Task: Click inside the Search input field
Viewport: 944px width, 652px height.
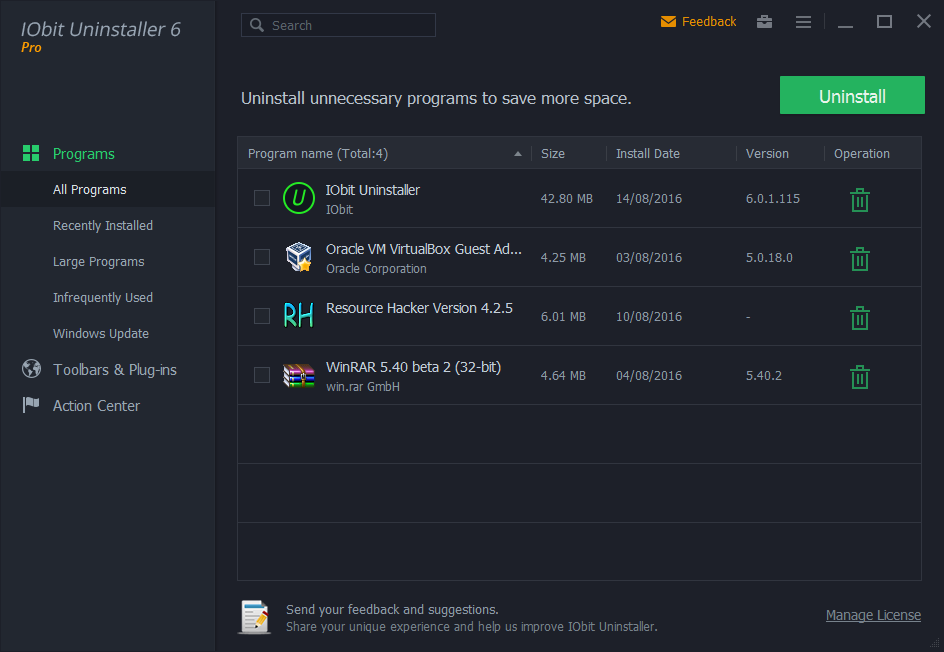Action: click(x=338, y=24)
